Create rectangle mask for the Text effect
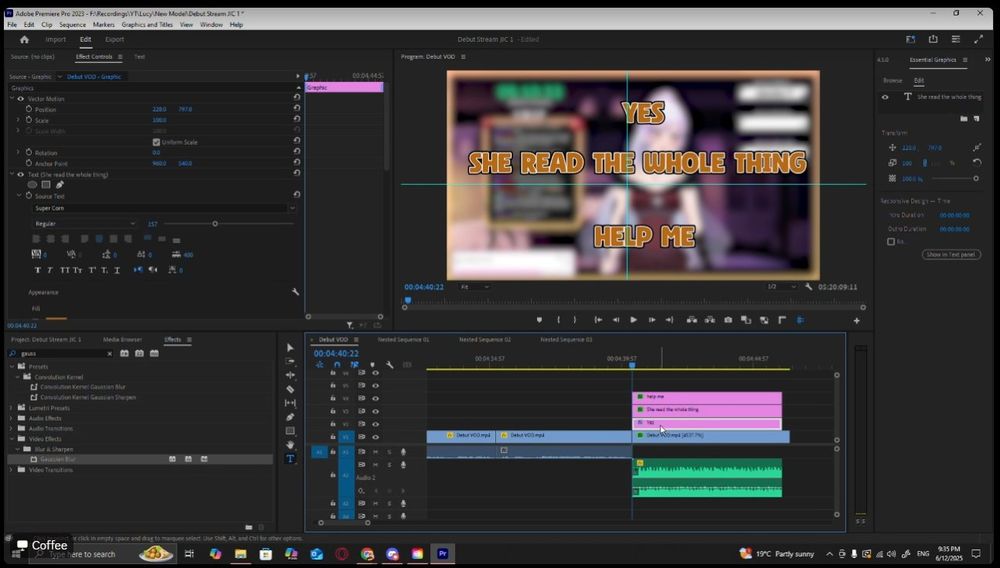1000x568 pixels. point(46,185)
